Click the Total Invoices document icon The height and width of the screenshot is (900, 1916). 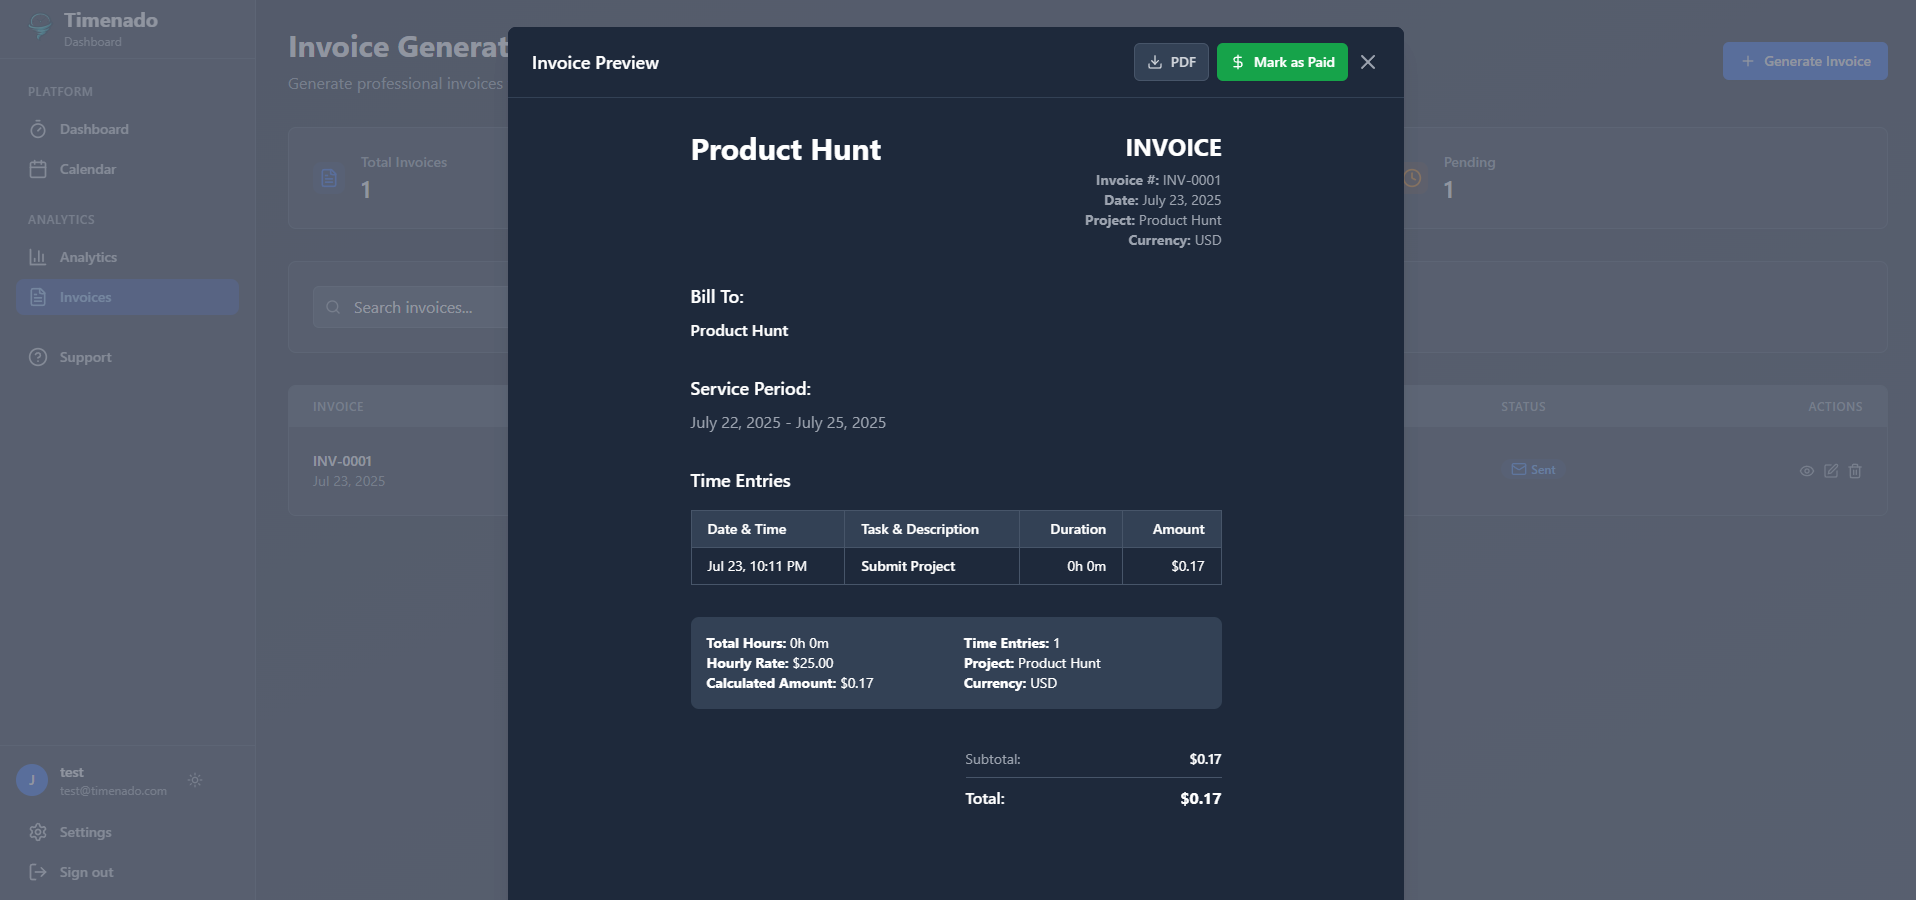click(x=329, y=178)
